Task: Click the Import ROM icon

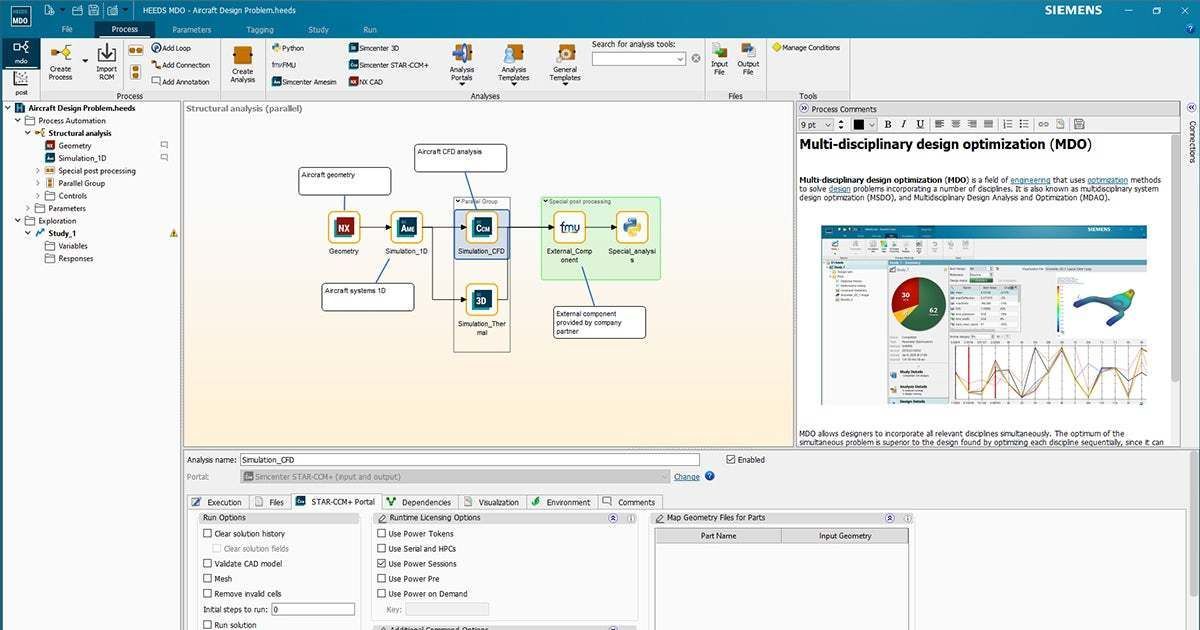Action: 106,51
